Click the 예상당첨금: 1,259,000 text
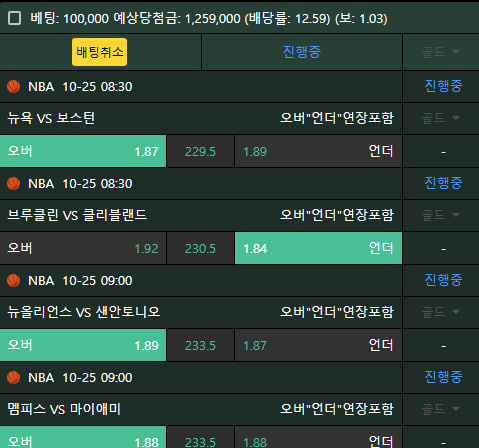The image size is (479, 448). (x=177, y=18)
